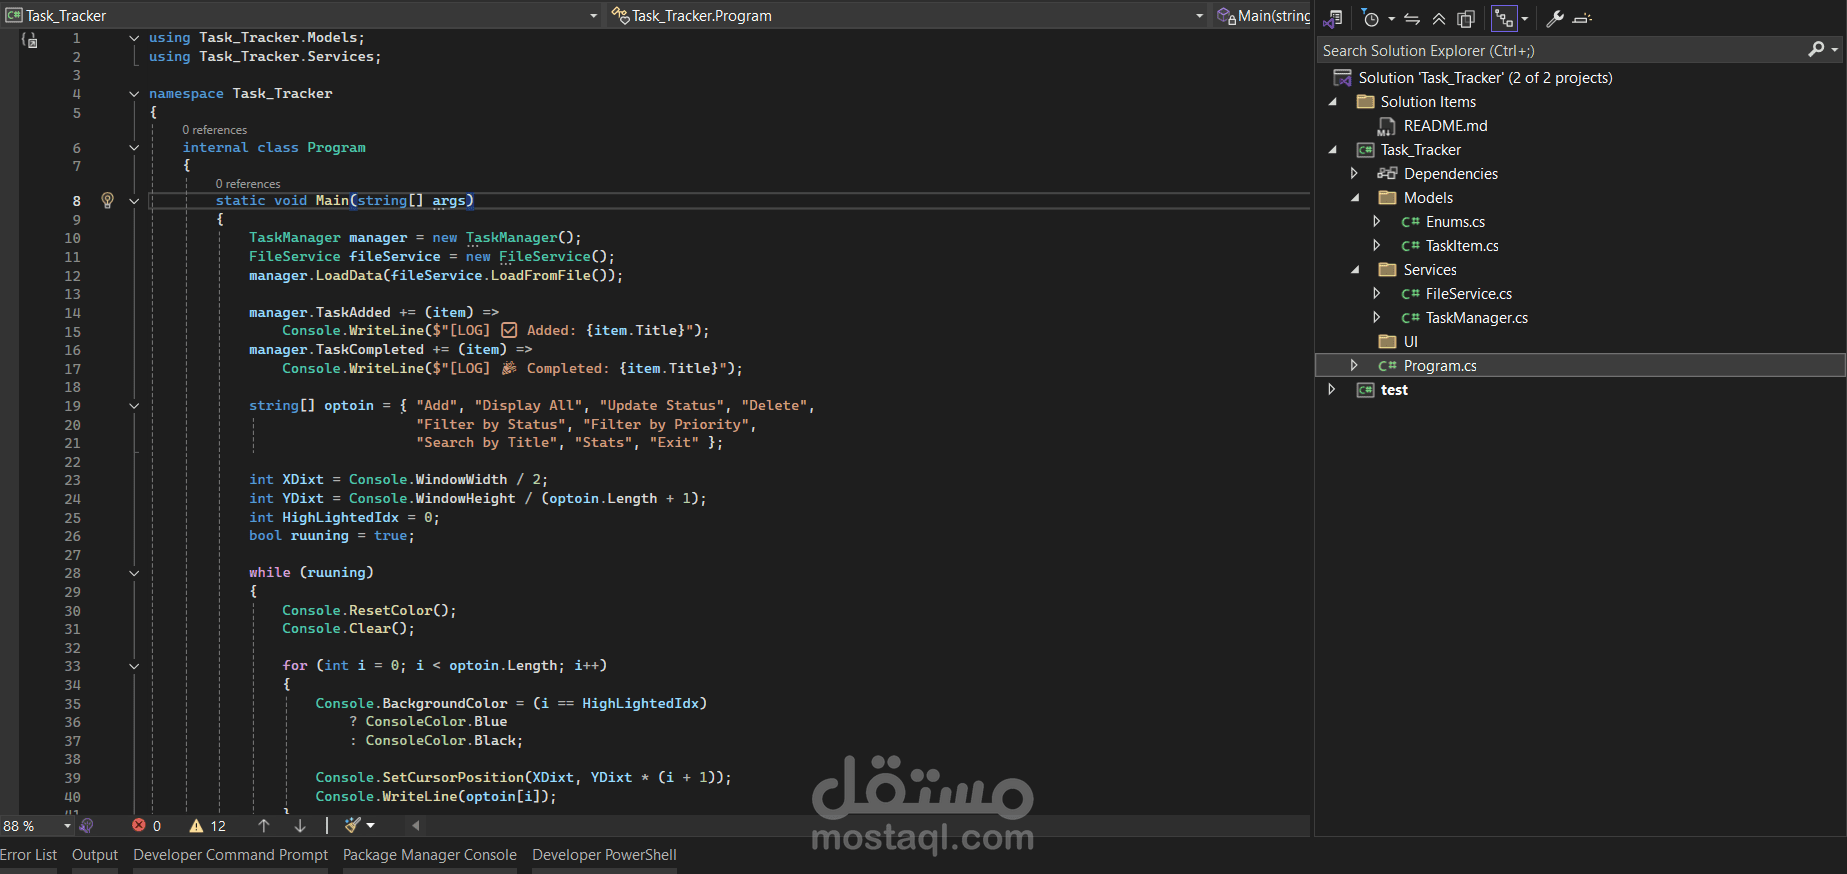Collapse the Task_Tracker project node
The height and width of the screenshot is (874, 1847).
pyautogui.click(x=1332, y=150)
